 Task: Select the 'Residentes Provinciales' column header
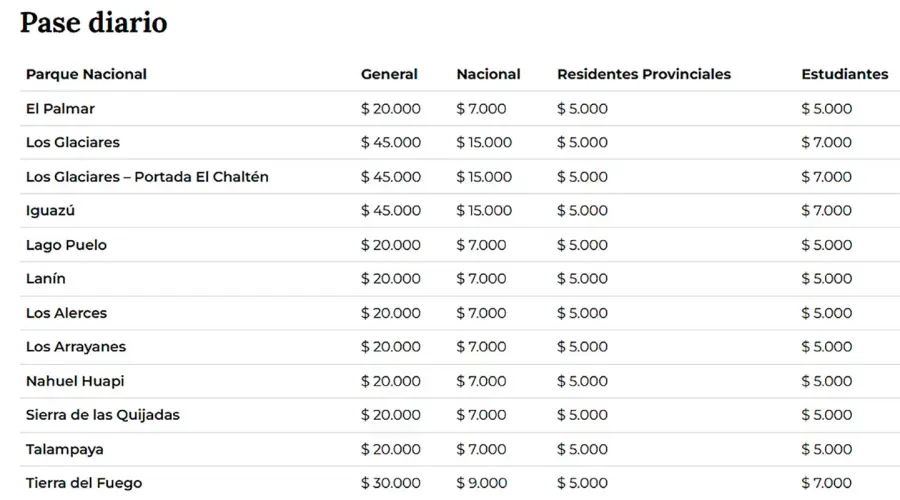[643, 74]
